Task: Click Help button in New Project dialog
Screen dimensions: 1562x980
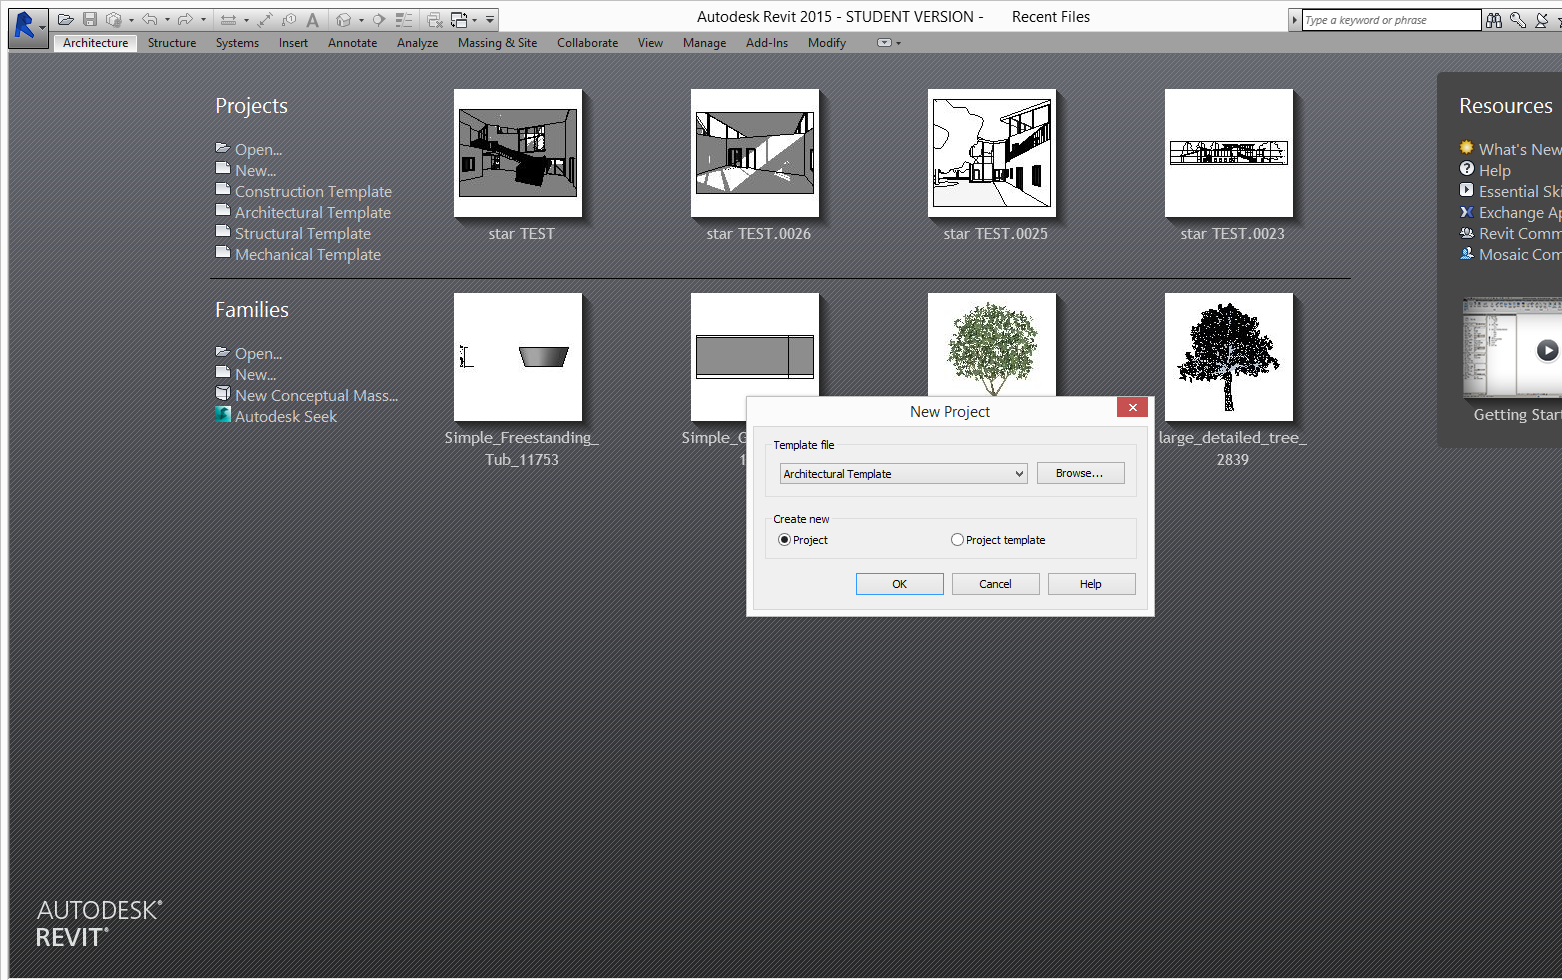Action: click(1091, 584)
